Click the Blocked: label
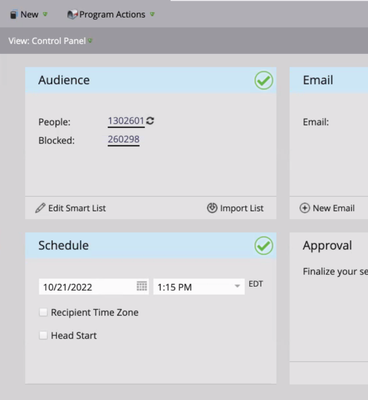 pos(56,141)
